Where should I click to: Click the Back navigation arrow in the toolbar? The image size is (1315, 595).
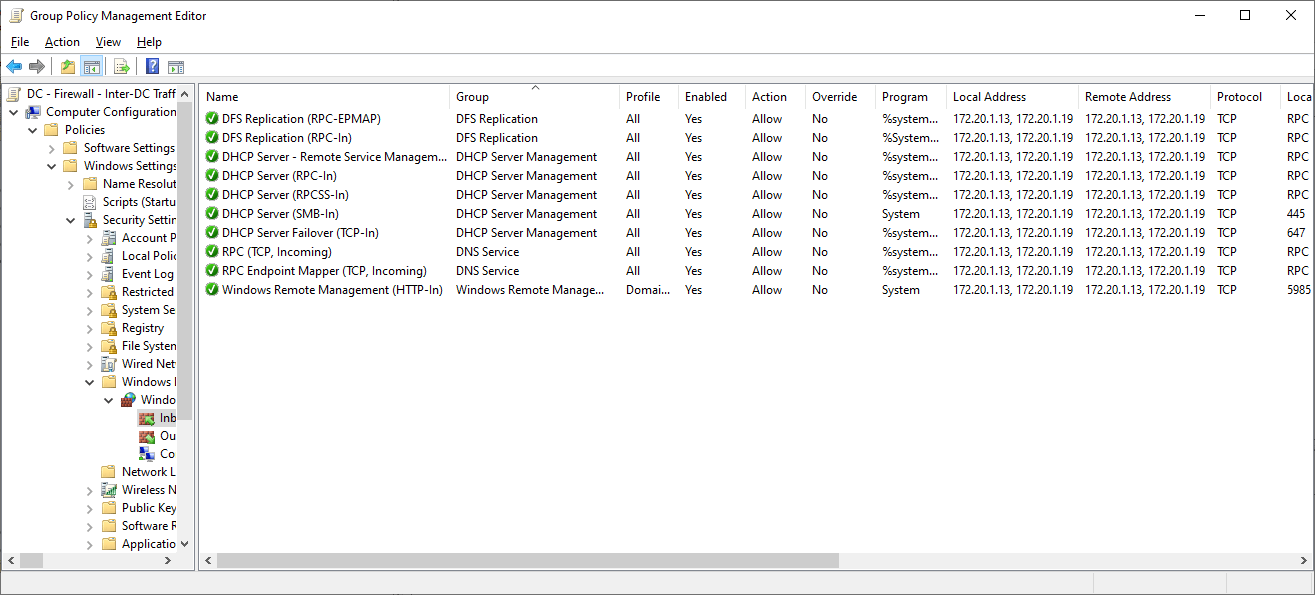13,66
